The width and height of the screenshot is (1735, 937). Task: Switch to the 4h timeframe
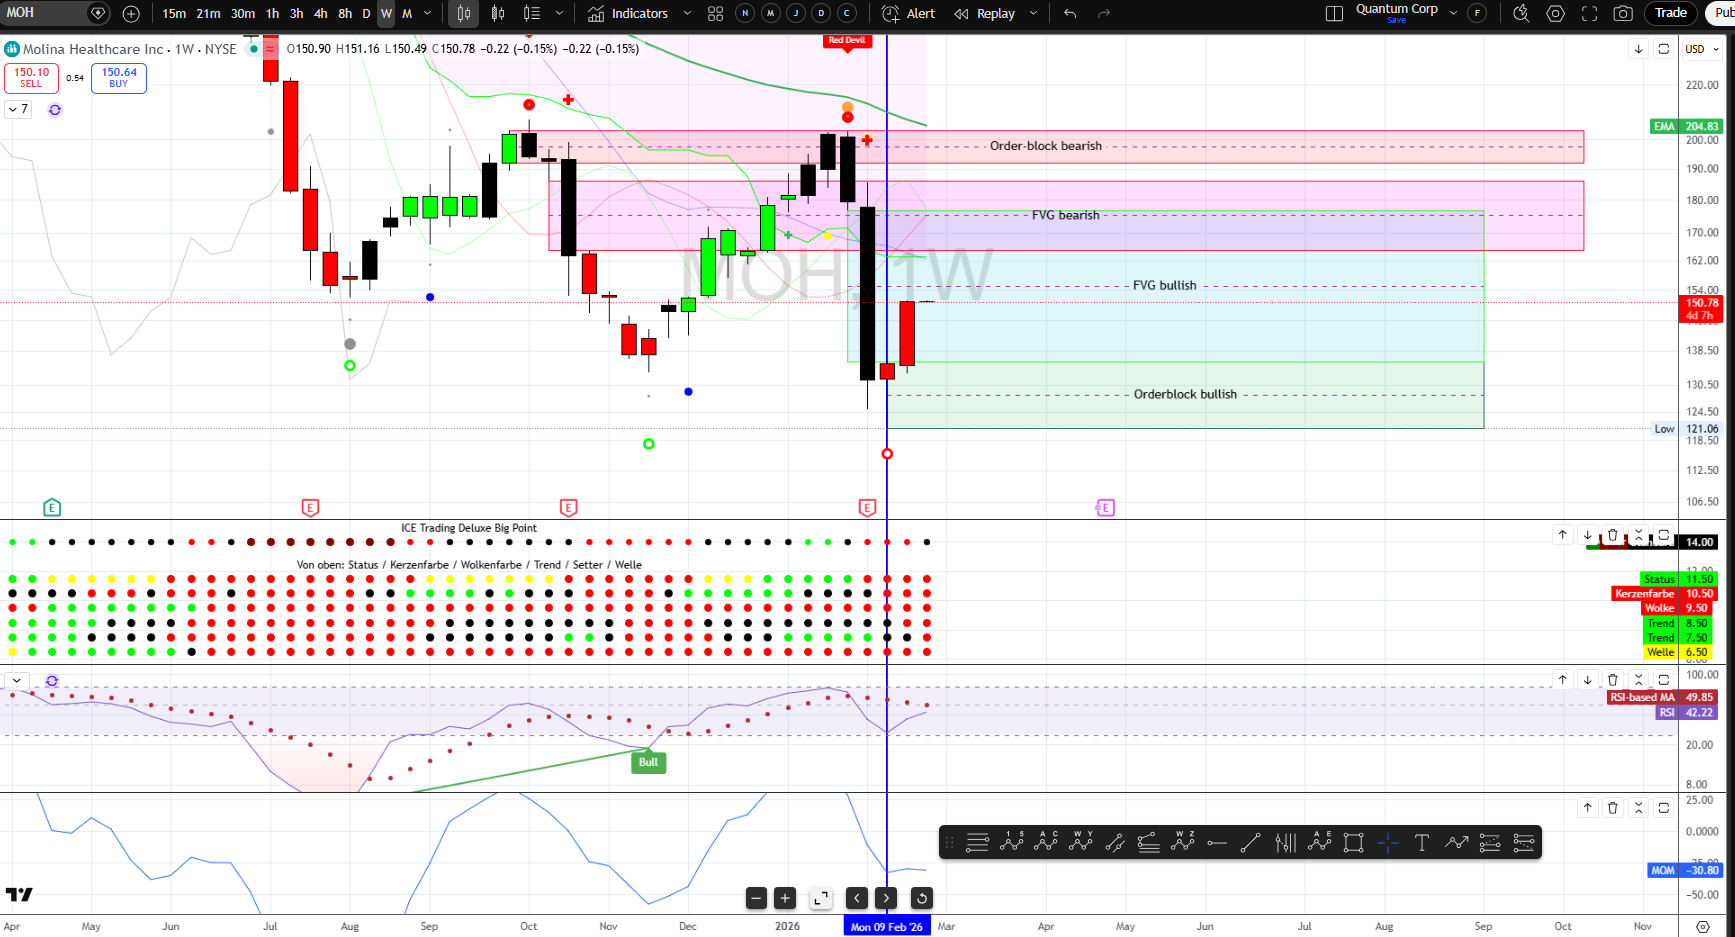(x=320, y=14)
